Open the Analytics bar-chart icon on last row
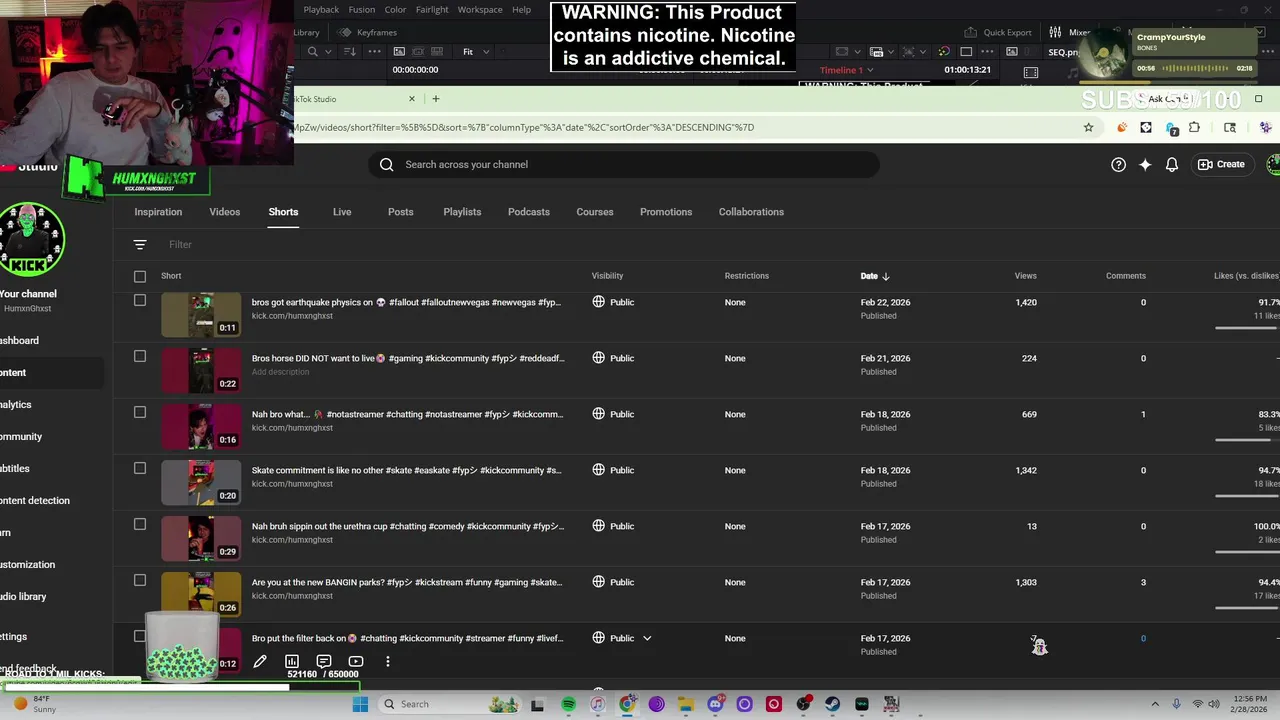 [x=292, y=661]
